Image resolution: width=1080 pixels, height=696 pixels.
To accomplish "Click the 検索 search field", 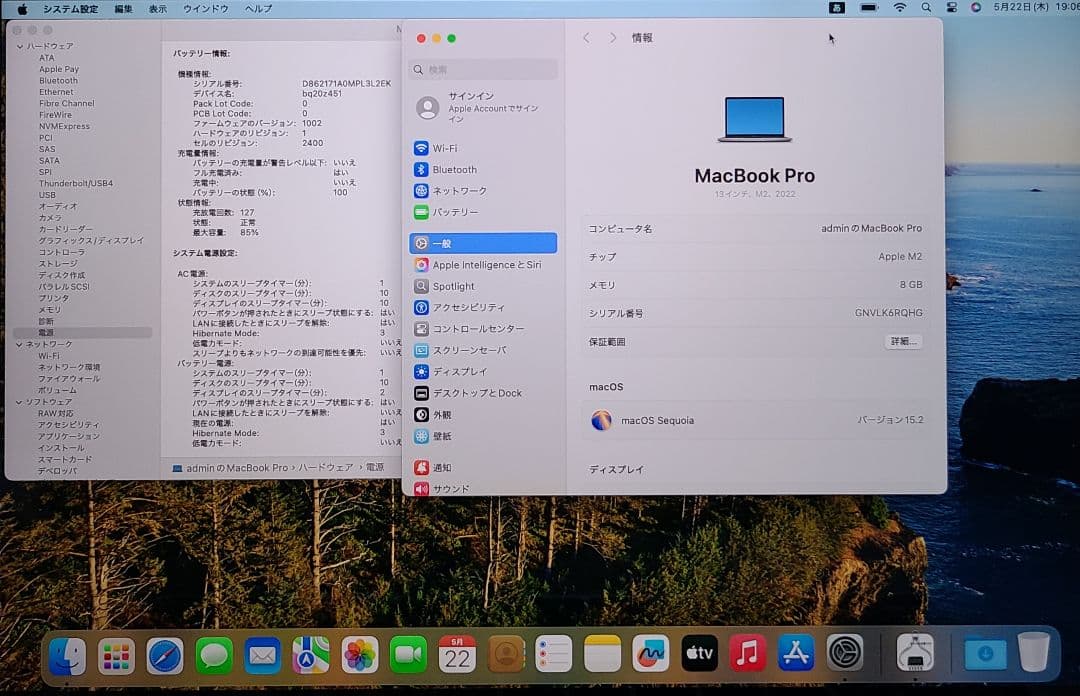I will pos(483,69).
